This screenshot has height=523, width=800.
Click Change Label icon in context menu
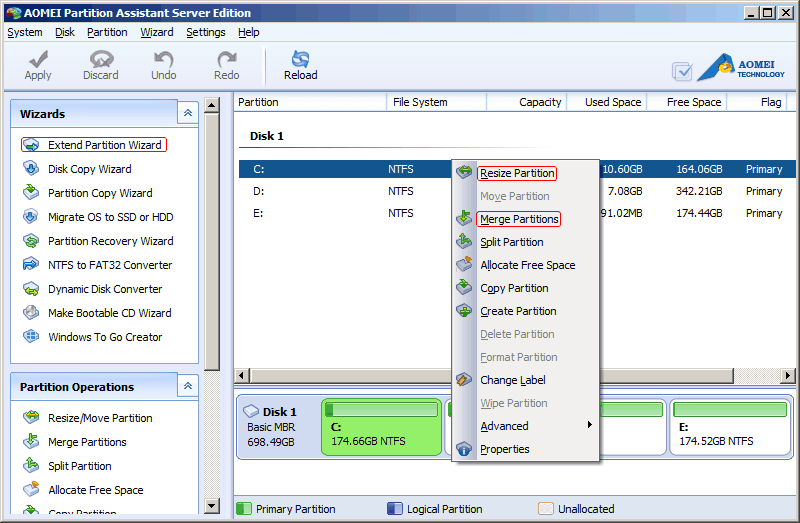464,380
